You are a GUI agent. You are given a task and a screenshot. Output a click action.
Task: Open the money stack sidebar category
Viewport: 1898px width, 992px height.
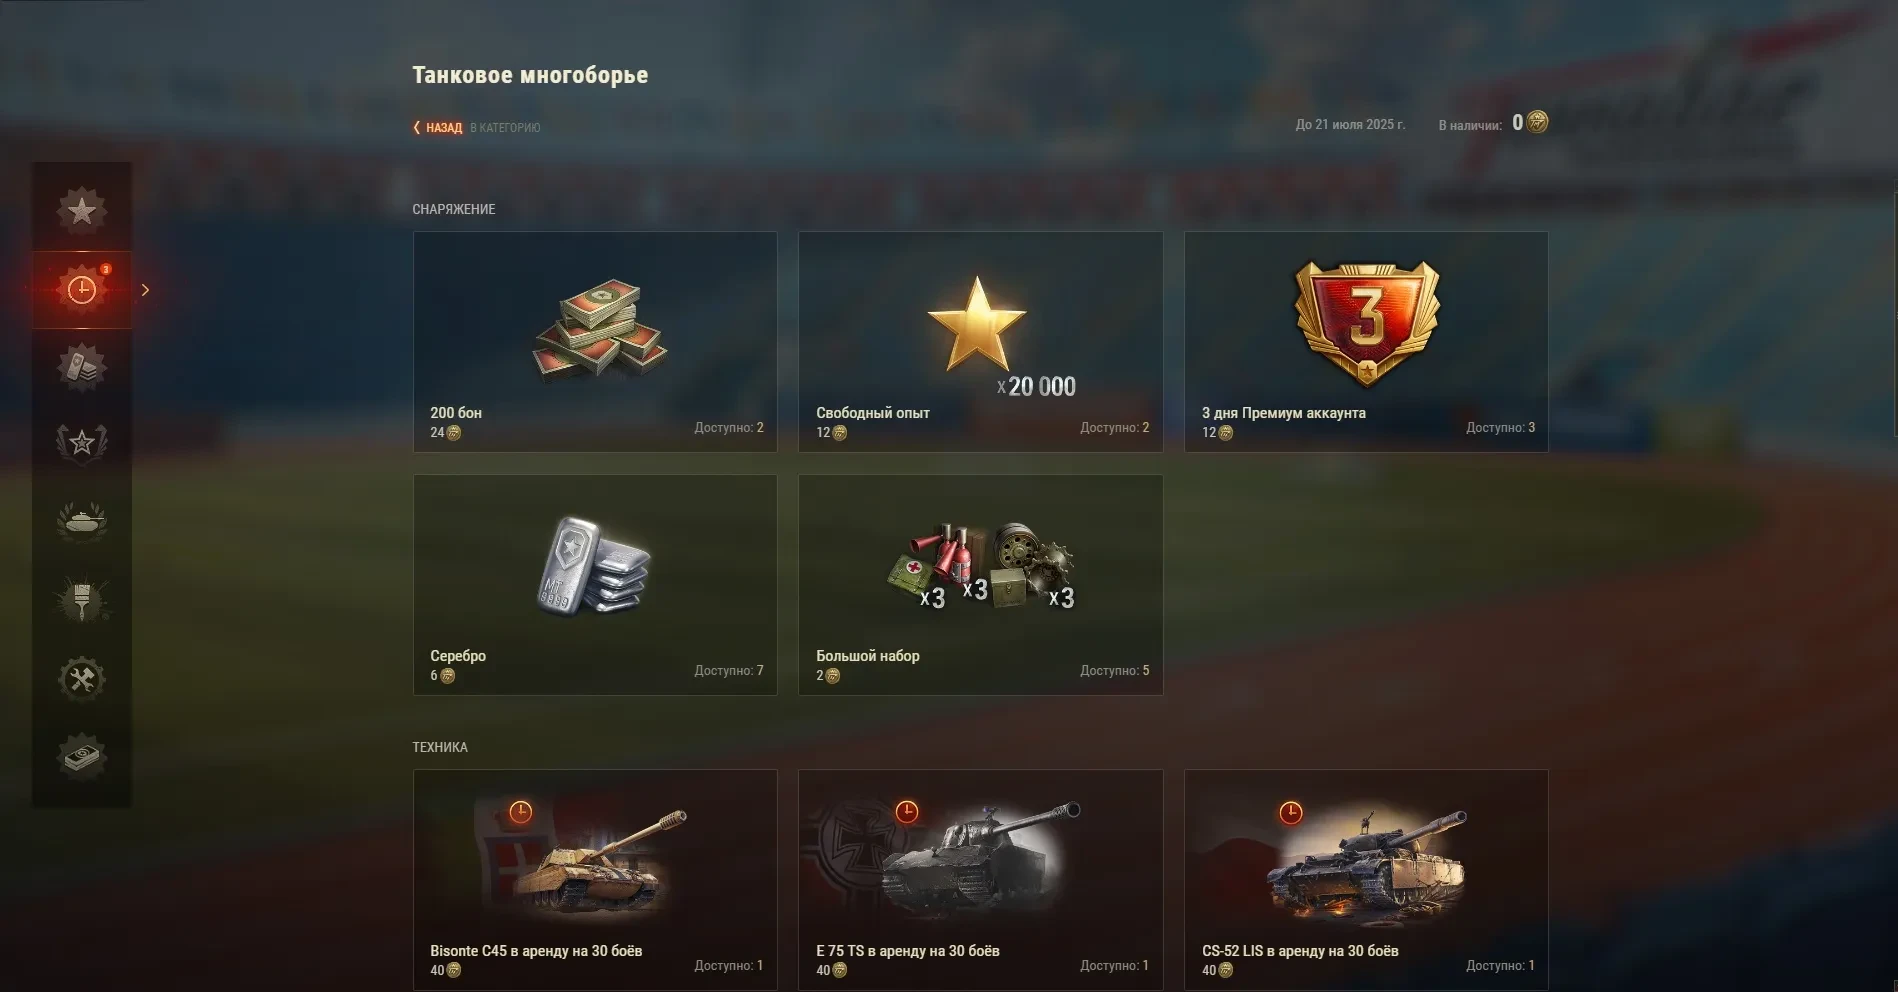tap(82, 757)
